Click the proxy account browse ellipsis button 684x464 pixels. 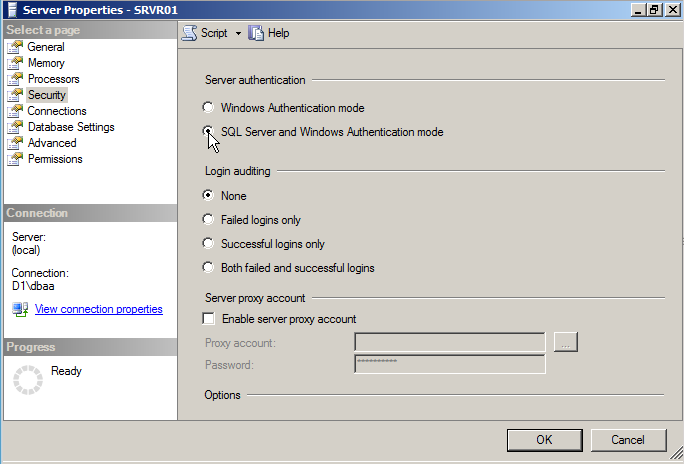tap(566, 343)
